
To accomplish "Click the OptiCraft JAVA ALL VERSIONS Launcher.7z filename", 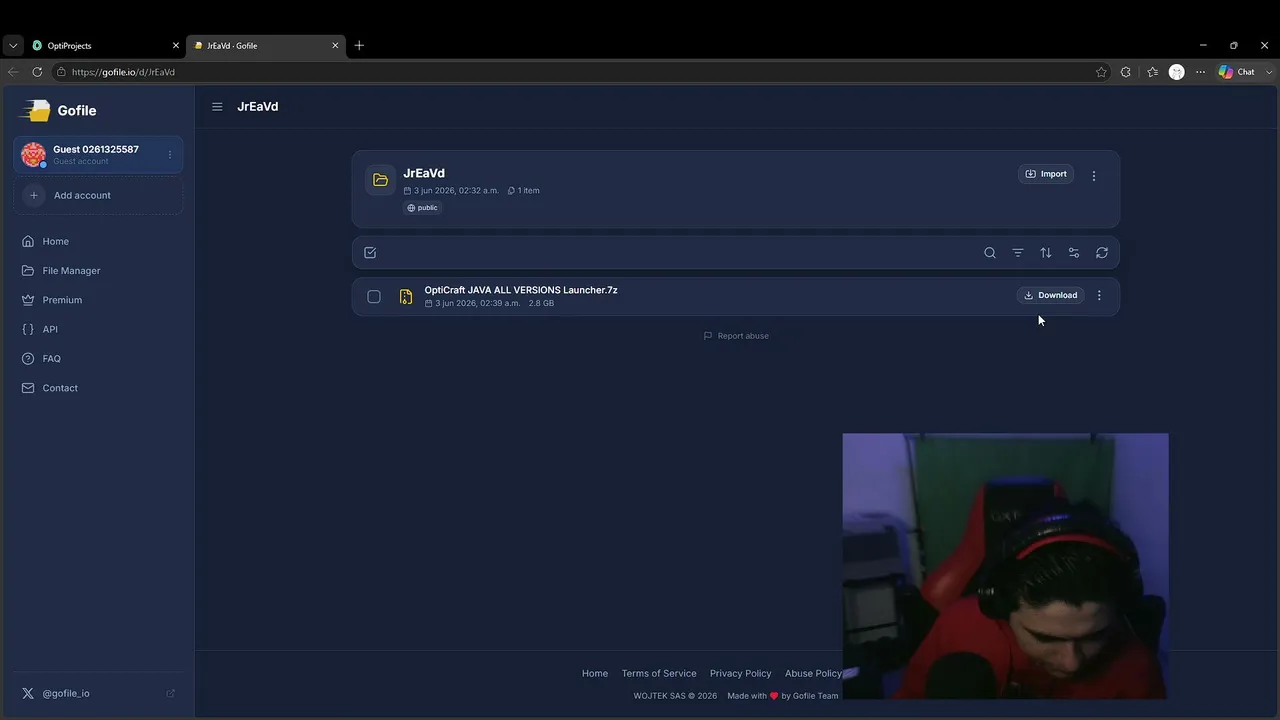I will (x=521, y=290).
